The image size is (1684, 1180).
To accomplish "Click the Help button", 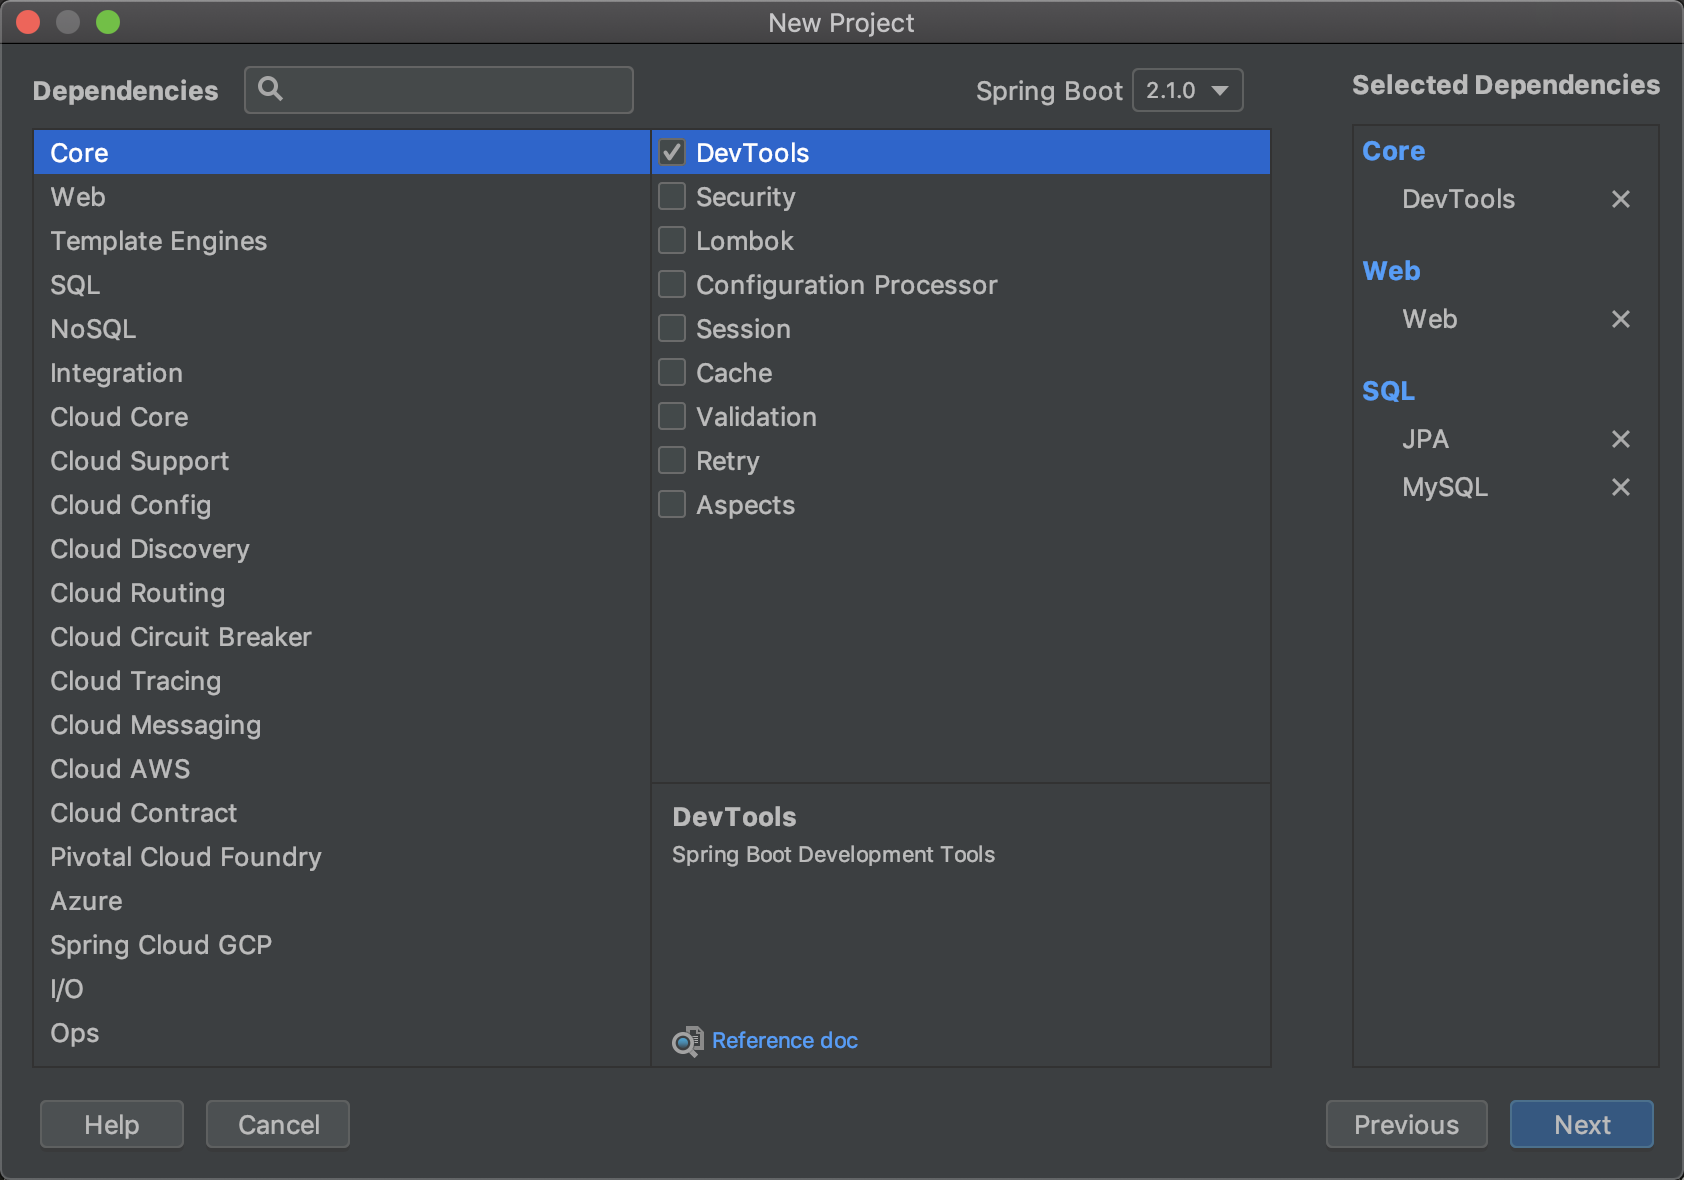I will (x=112, y=1125).
